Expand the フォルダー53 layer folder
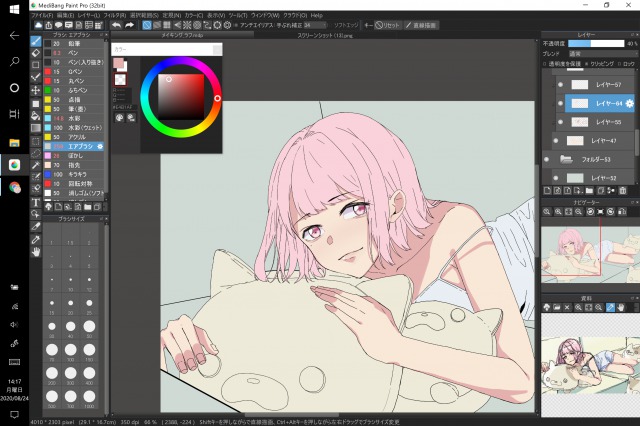Screen dimensions: 640x426 coord(566,159)
